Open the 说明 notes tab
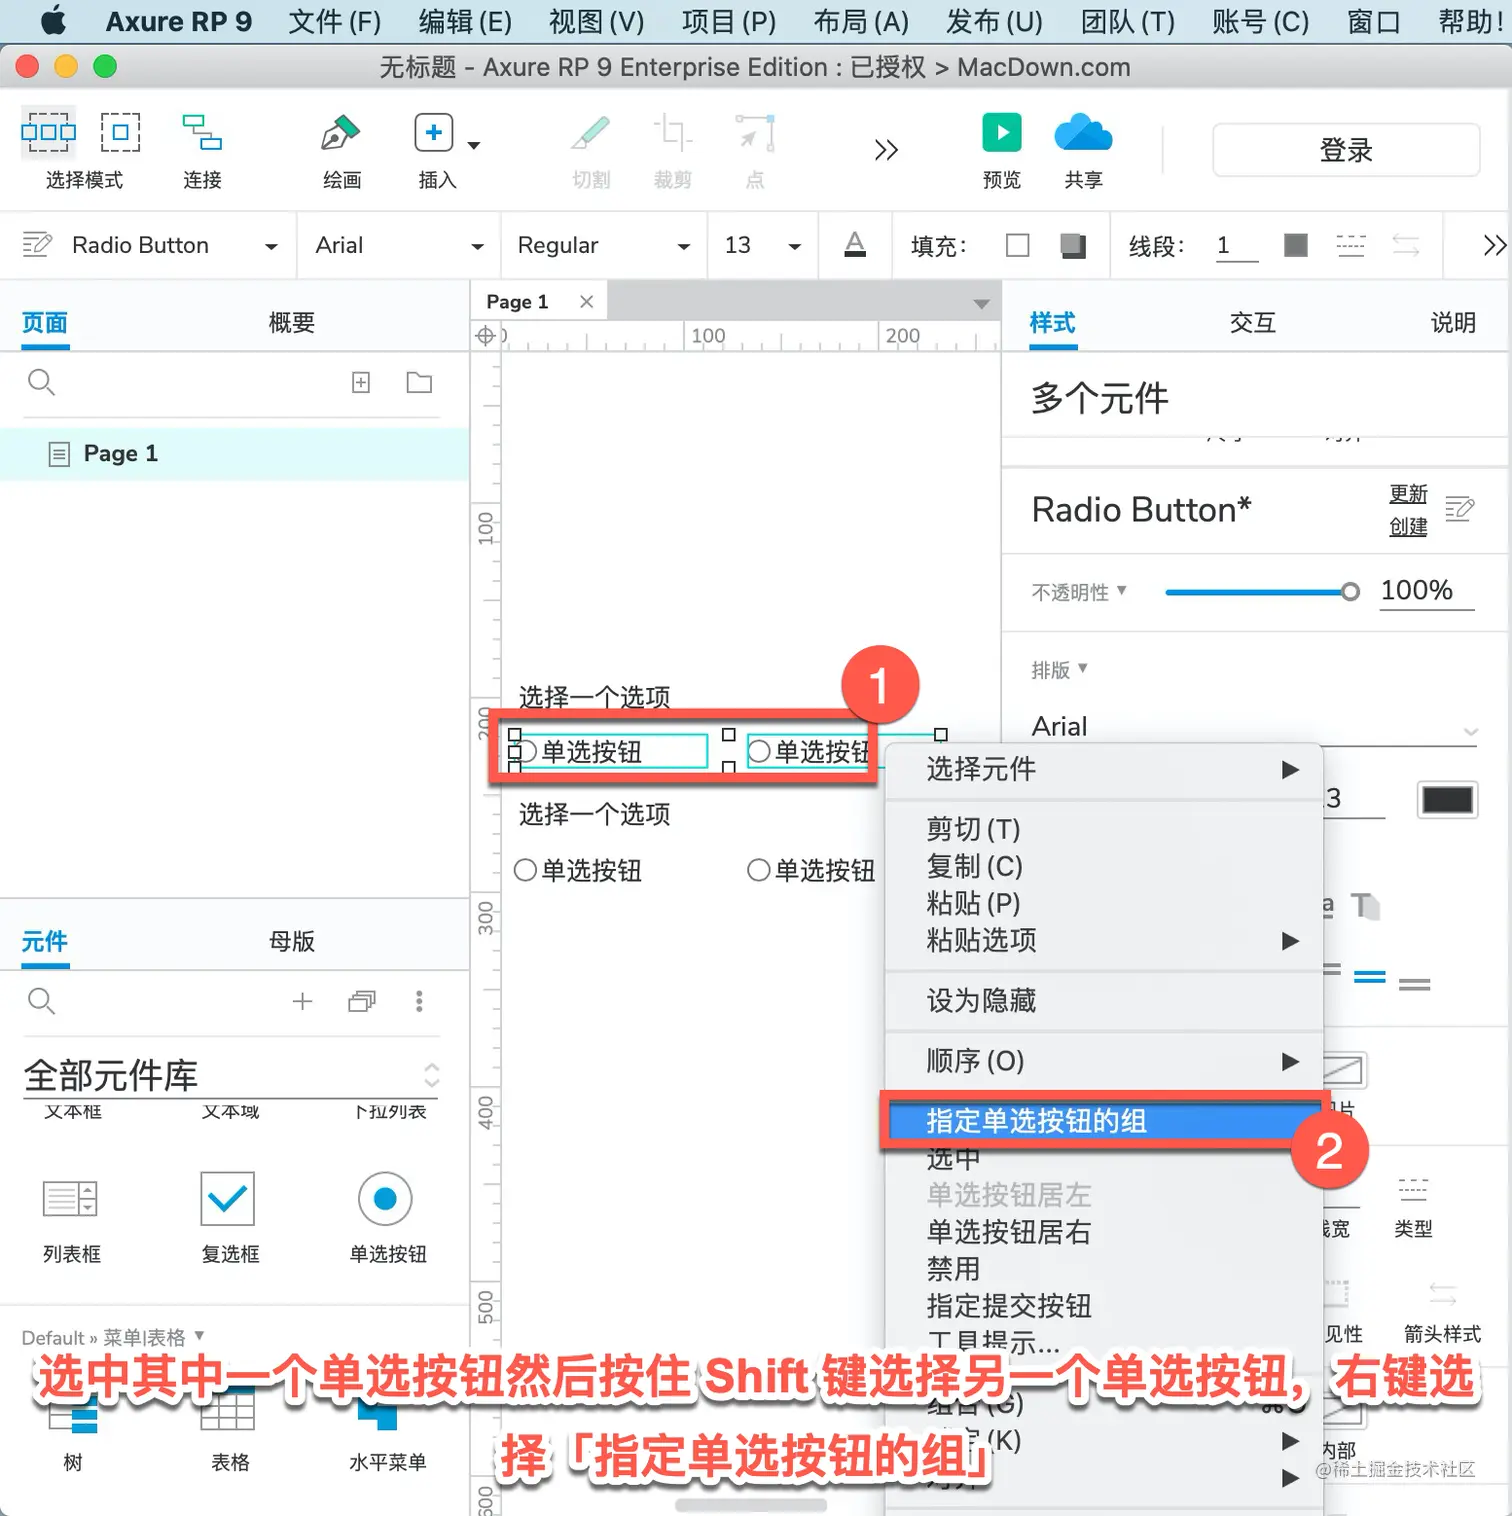 pyautogui.click(x=1453, y=322)
